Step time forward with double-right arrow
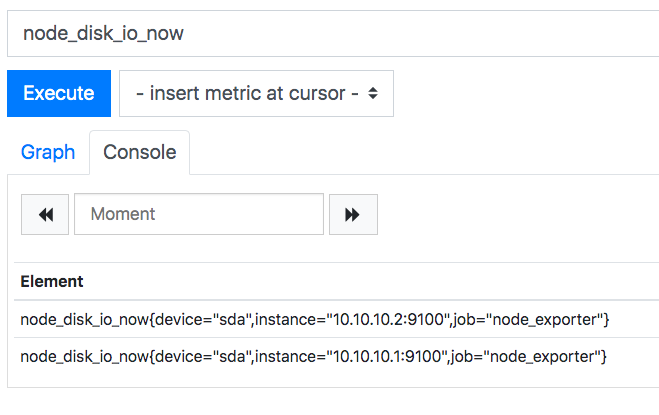The width and height of the screenshot is (659, 415). coord(353,214)
